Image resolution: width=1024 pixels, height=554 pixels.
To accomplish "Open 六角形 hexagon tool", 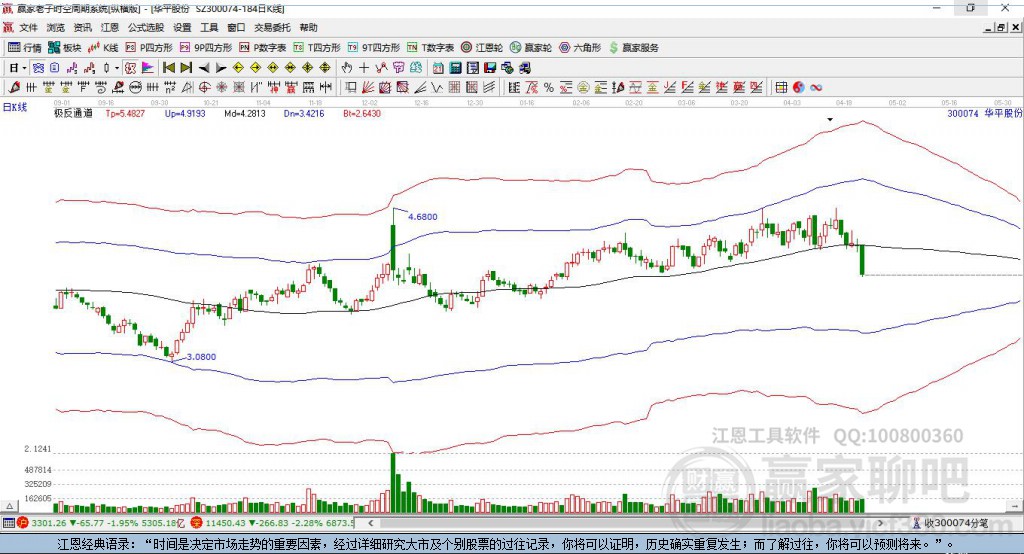I will (580, 48).
